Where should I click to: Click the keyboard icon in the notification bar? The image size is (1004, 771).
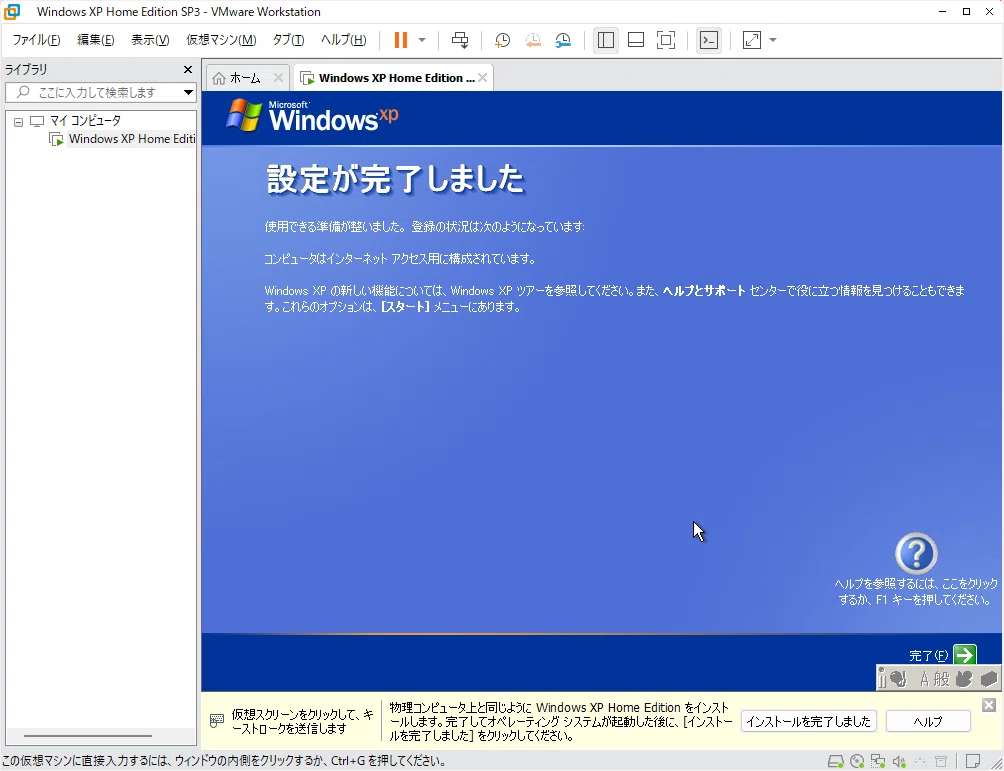216,721
